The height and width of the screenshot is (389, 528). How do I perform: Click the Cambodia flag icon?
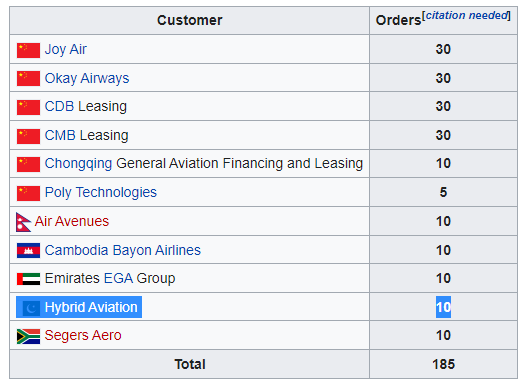[x=28, y=251]
